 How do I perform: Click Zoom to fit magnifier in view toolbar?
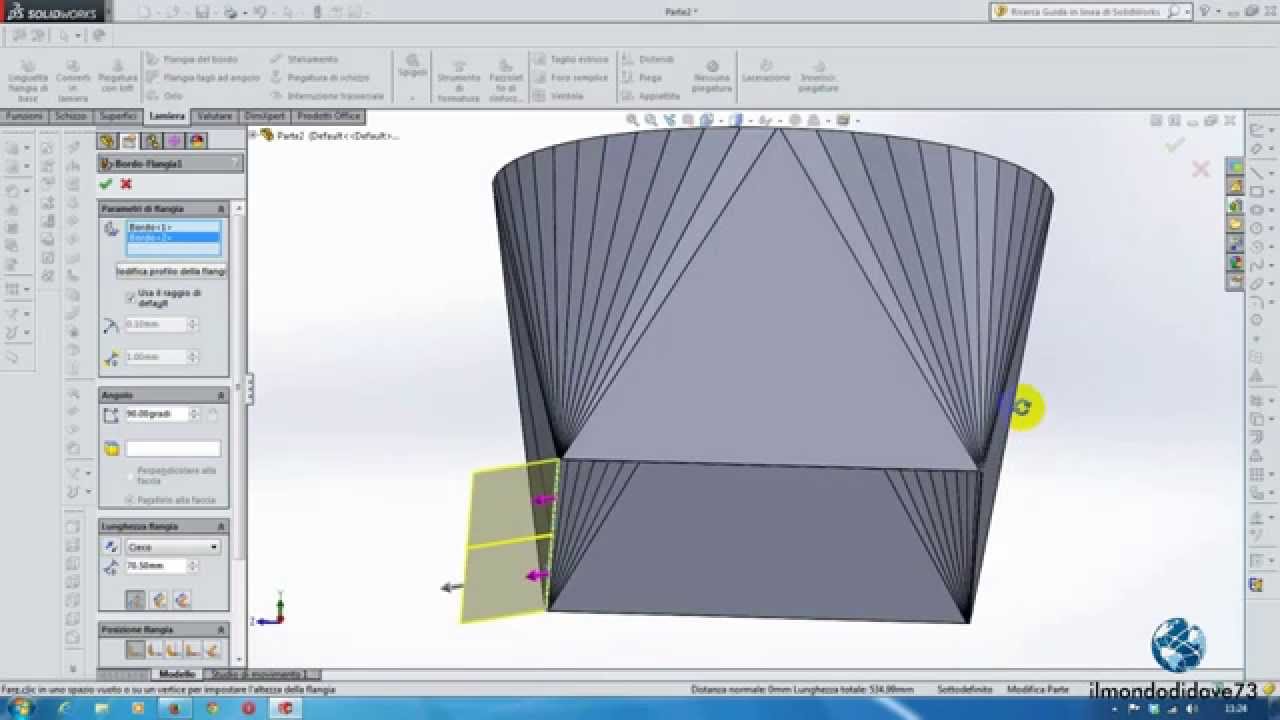(x=633, y=120)
